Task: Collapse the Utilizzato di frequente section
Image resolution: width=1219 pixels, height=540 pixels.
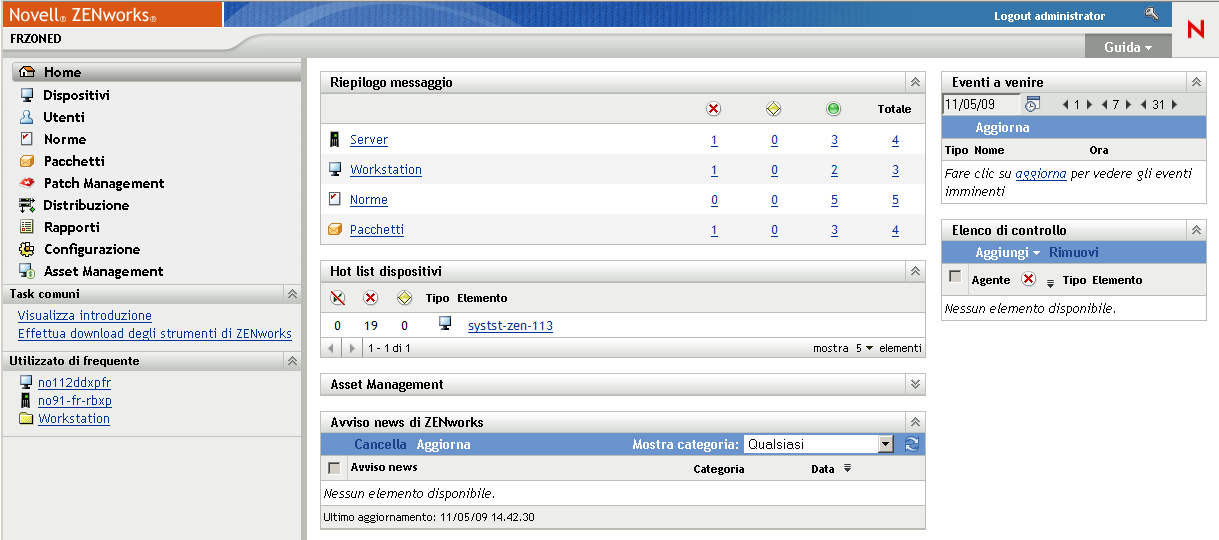Action: 292,361
